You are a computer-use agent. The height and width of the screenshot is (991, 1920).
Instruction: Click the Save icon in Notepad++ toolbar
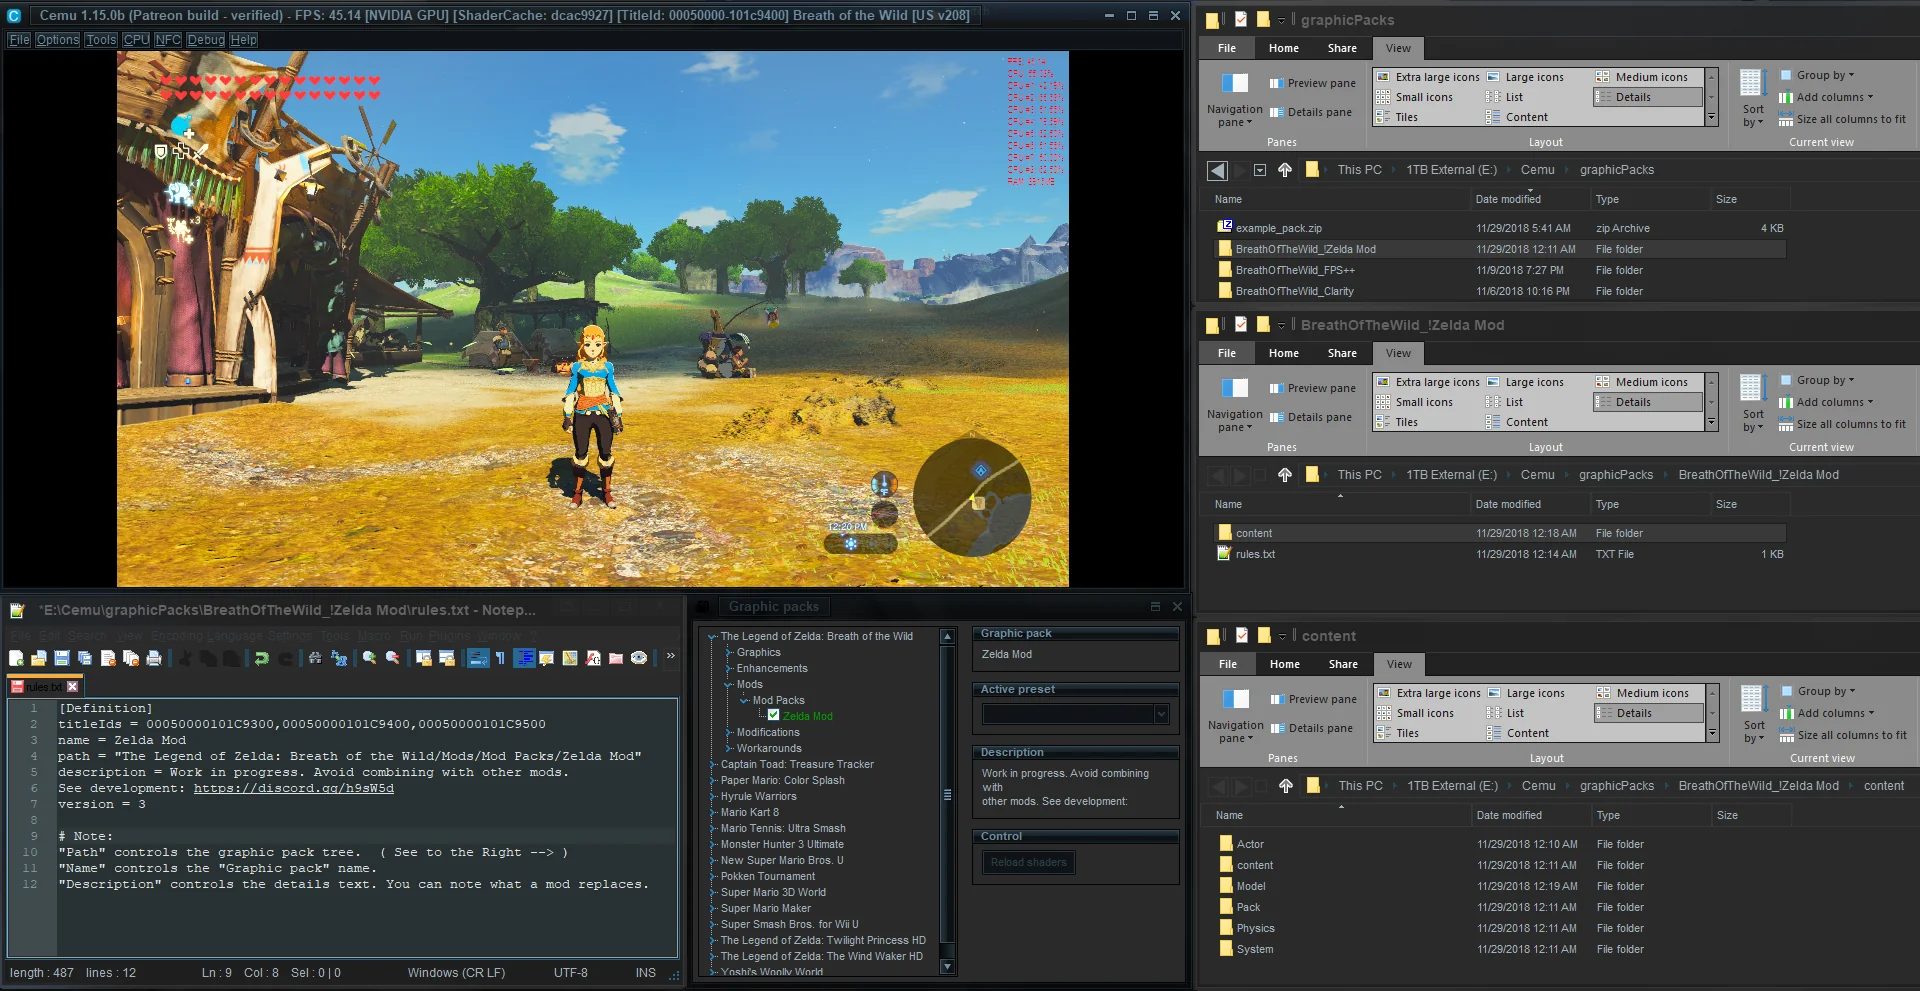(x=62, y=658)
